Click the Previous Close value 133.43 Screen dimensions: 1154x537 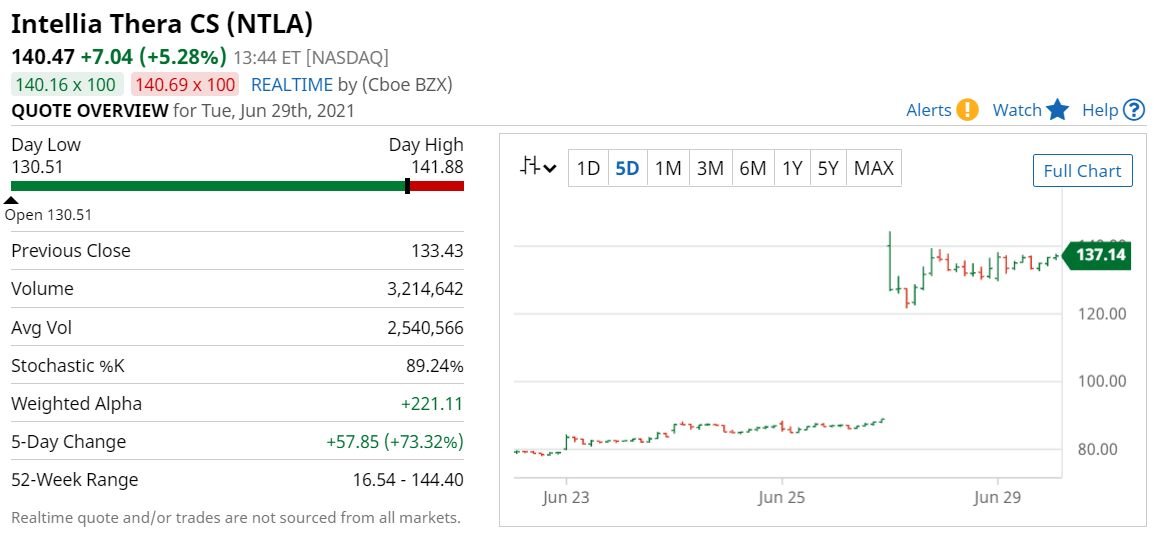tap(437, 251)
